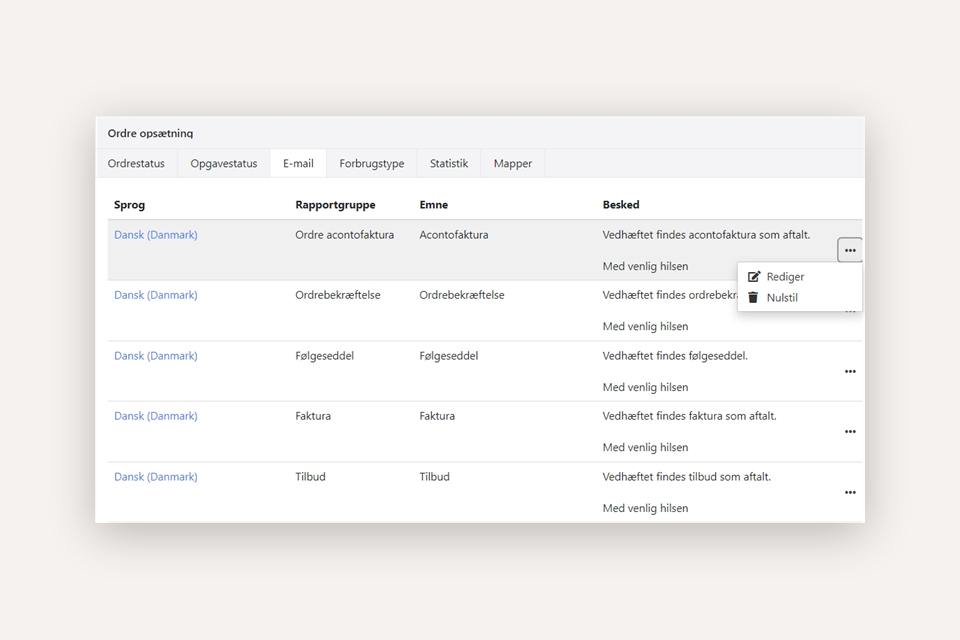Show the three-dot actions for the Tilbud row
Screen dimensions: 960x640
849,493
